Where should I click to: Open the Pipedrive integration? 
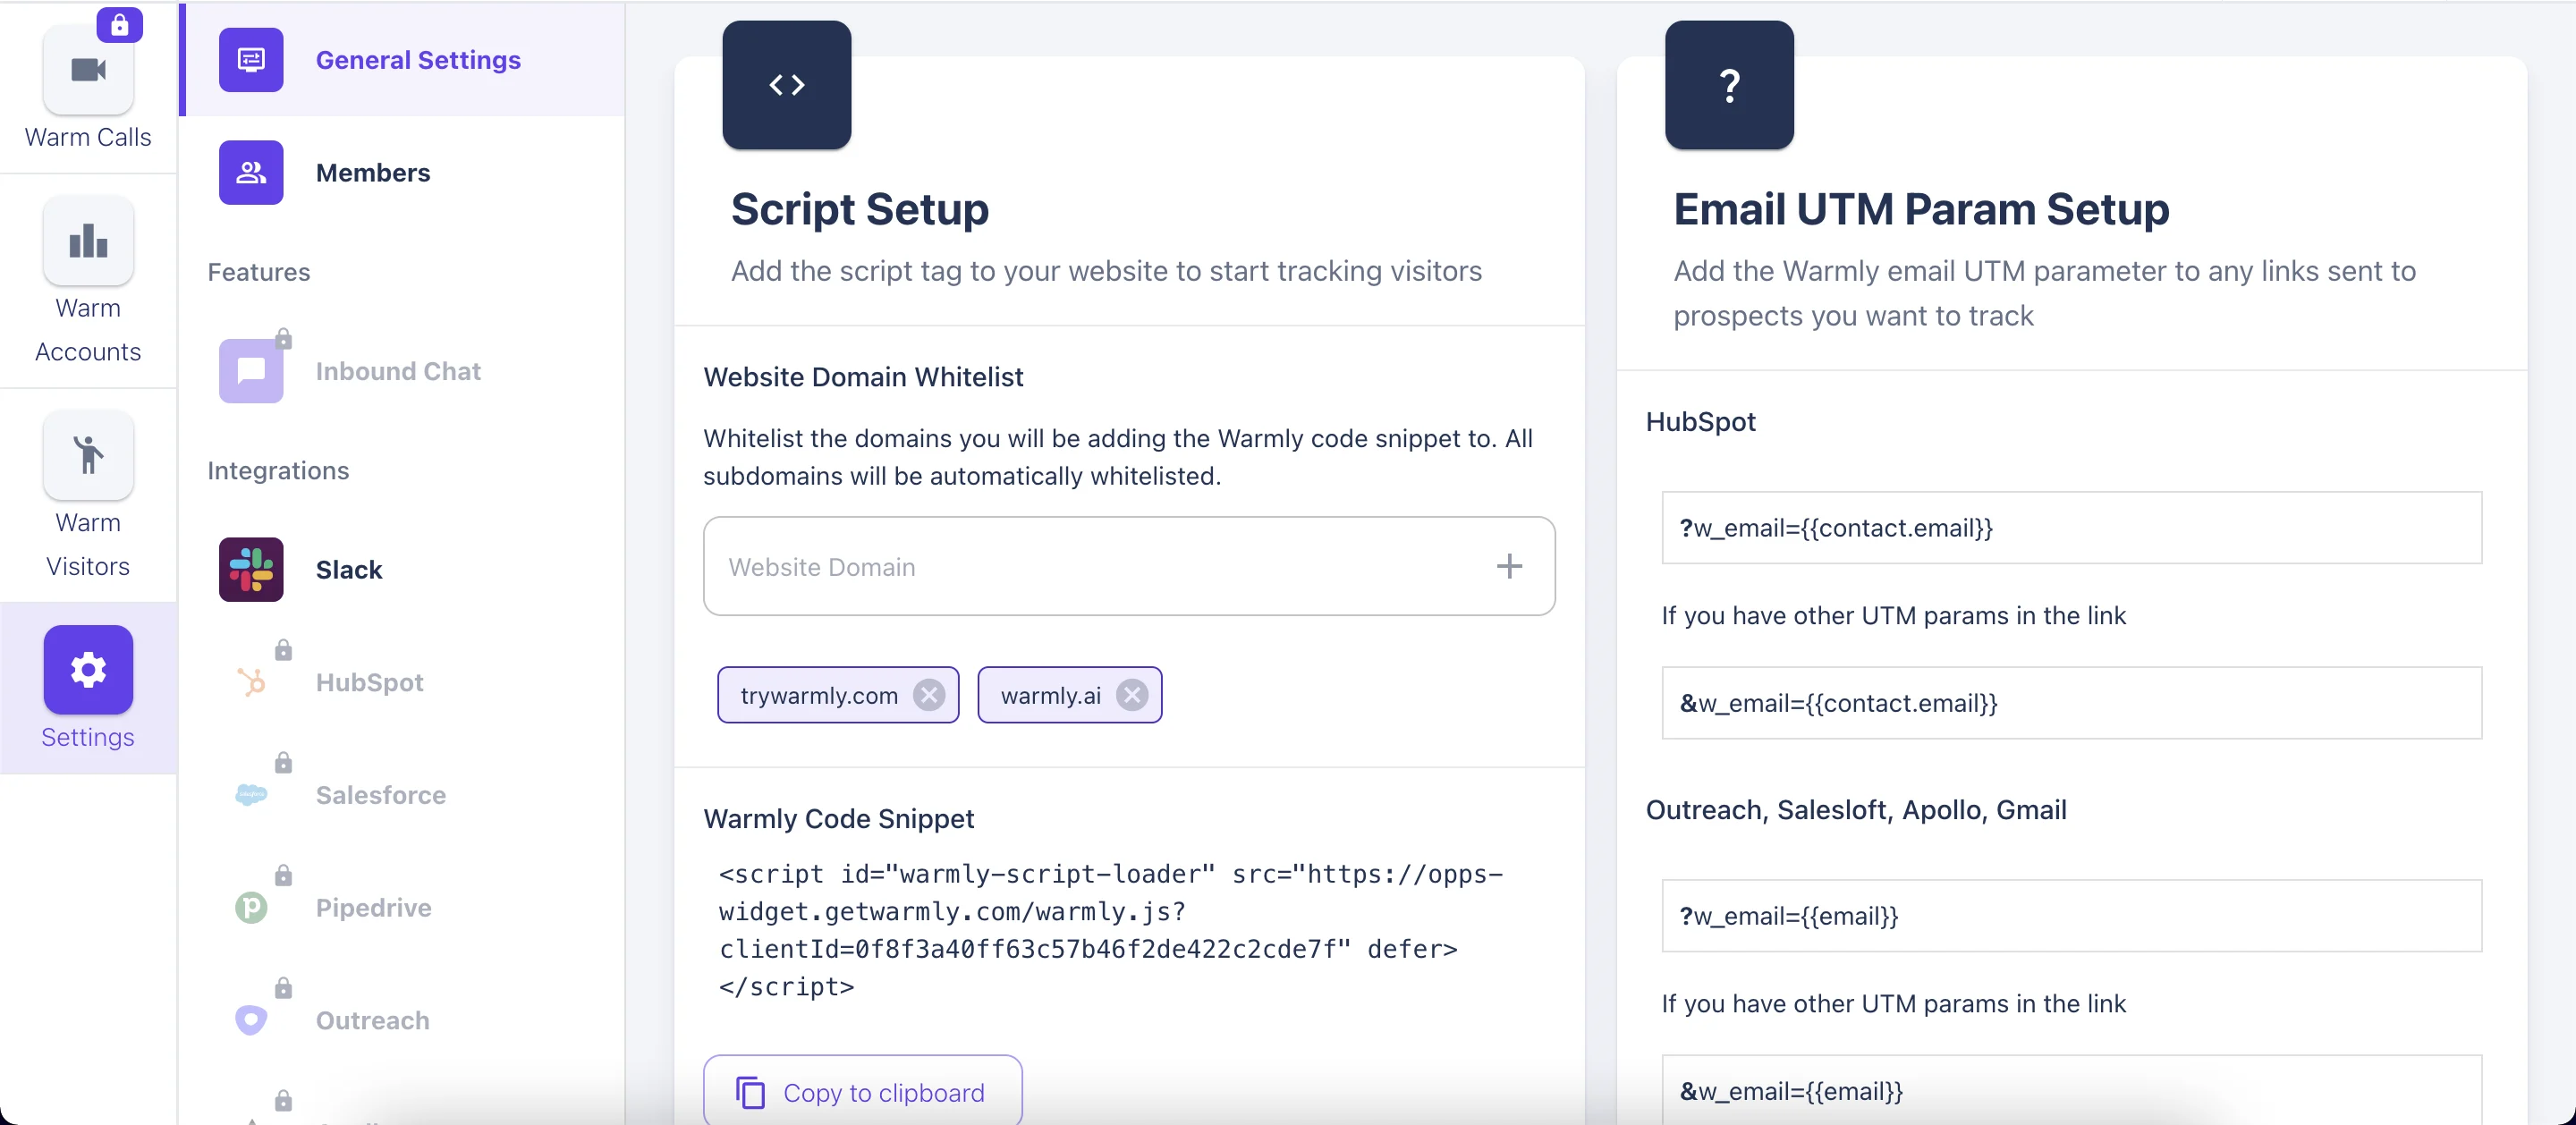[x=402, y=907]
